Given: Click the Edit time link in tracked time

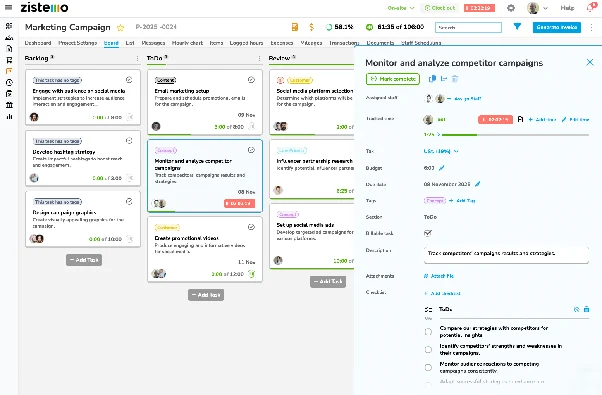Looking at the screenshot, I should pos(575,119).
